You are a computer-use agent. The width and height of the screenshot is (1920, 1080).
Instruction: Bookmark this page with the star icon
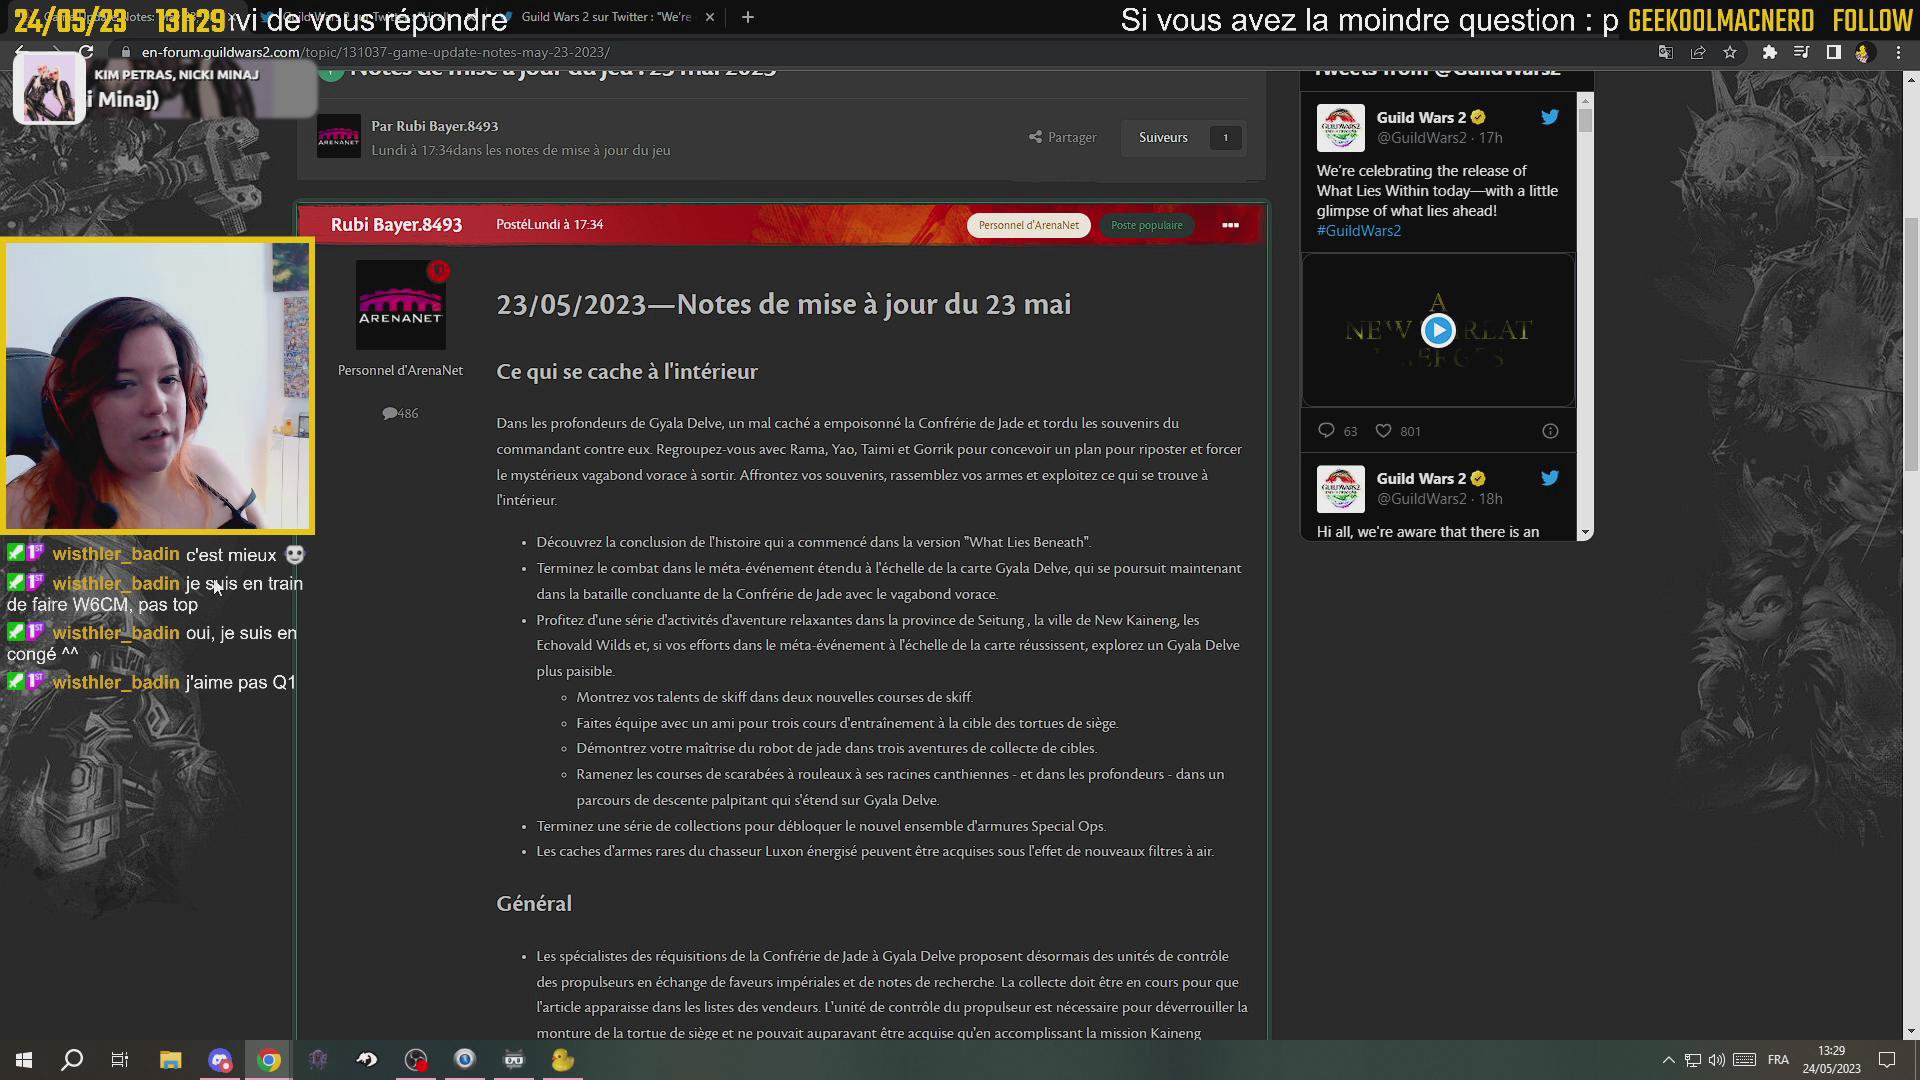1730,53
